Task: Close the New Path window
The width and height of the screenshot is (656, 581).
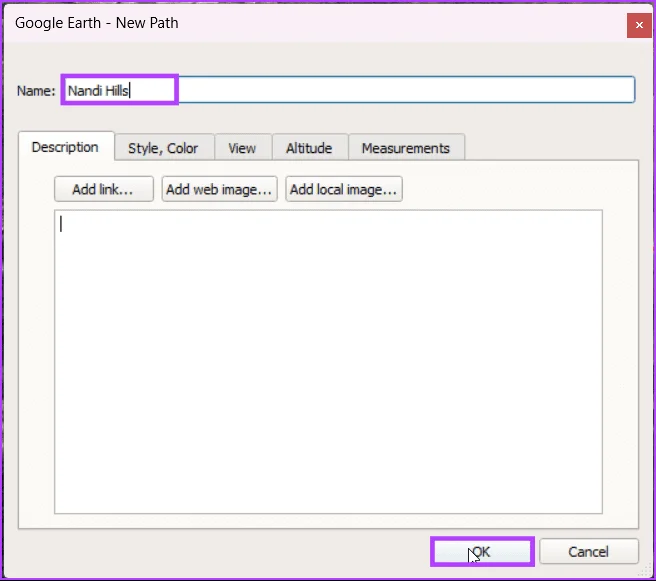Action: coord(639,25)
